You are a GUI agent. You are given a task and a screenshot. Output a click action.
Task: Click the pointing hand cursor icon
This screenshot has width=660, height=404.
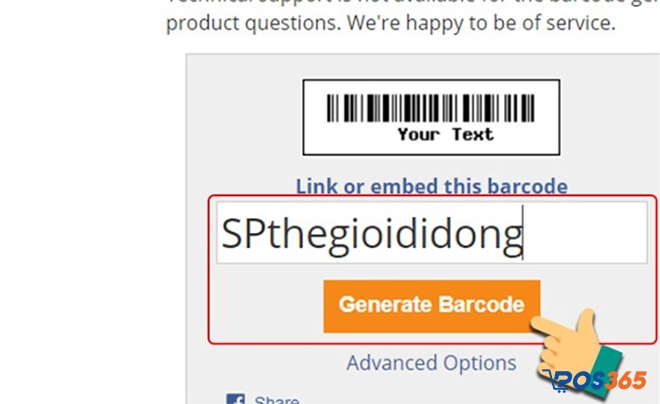(568, 343)
